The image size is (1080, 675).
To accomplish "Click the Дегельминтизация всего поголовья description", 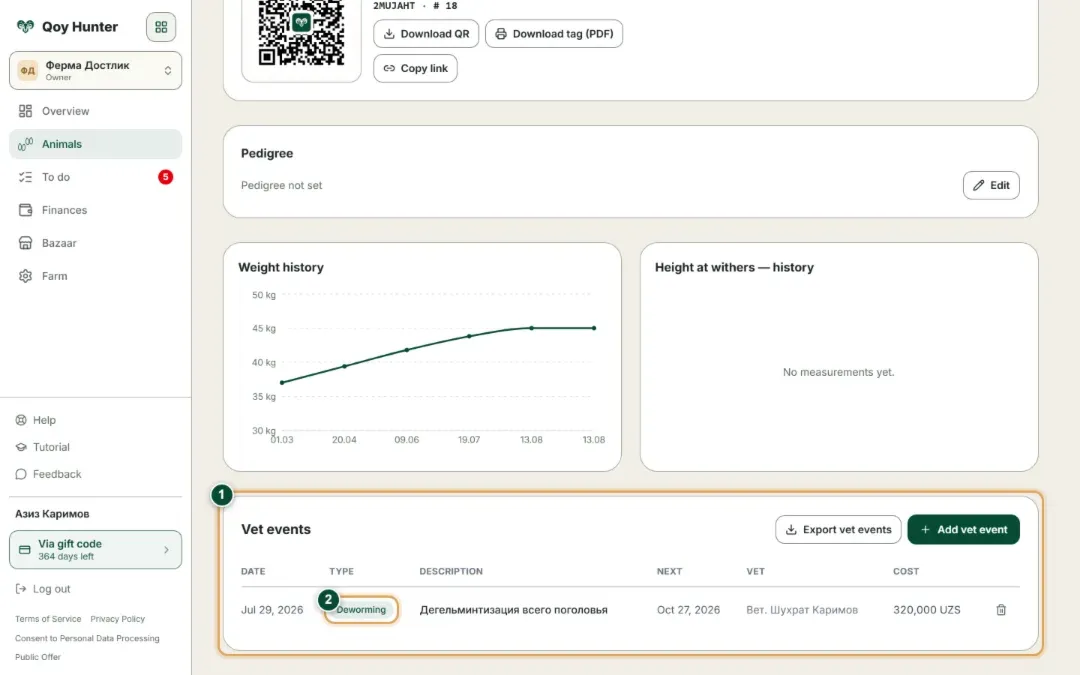I will point(514,610).
